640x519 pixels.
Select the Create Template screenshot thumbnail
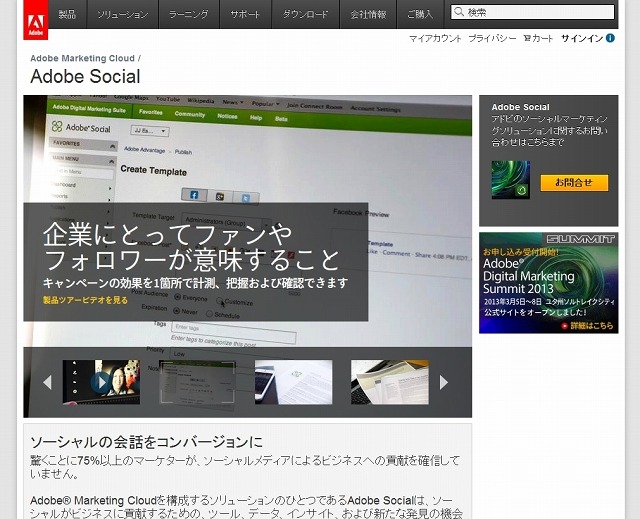coord(197,382)
